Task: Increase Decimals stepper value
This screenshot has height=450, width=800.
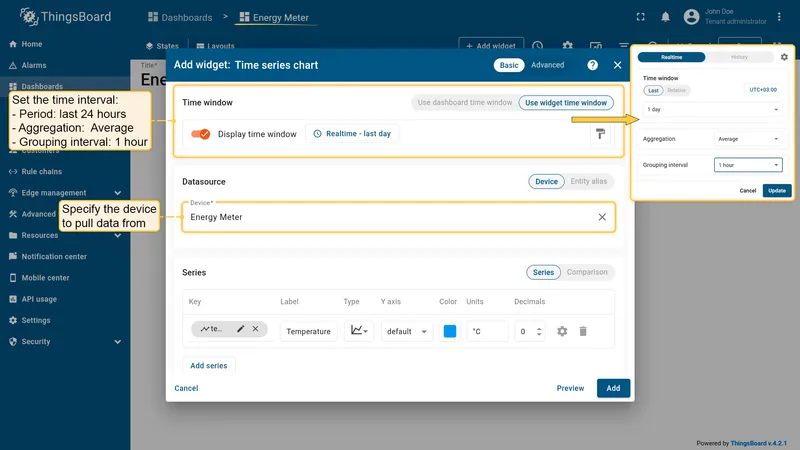Action: point(539,329)
